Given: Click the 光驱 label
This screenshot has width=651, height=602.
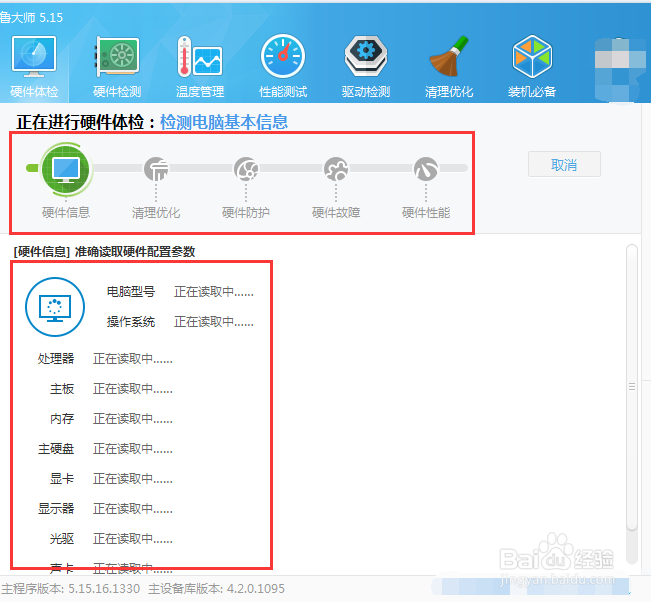Looking at the screenshot, I should 62,539.
